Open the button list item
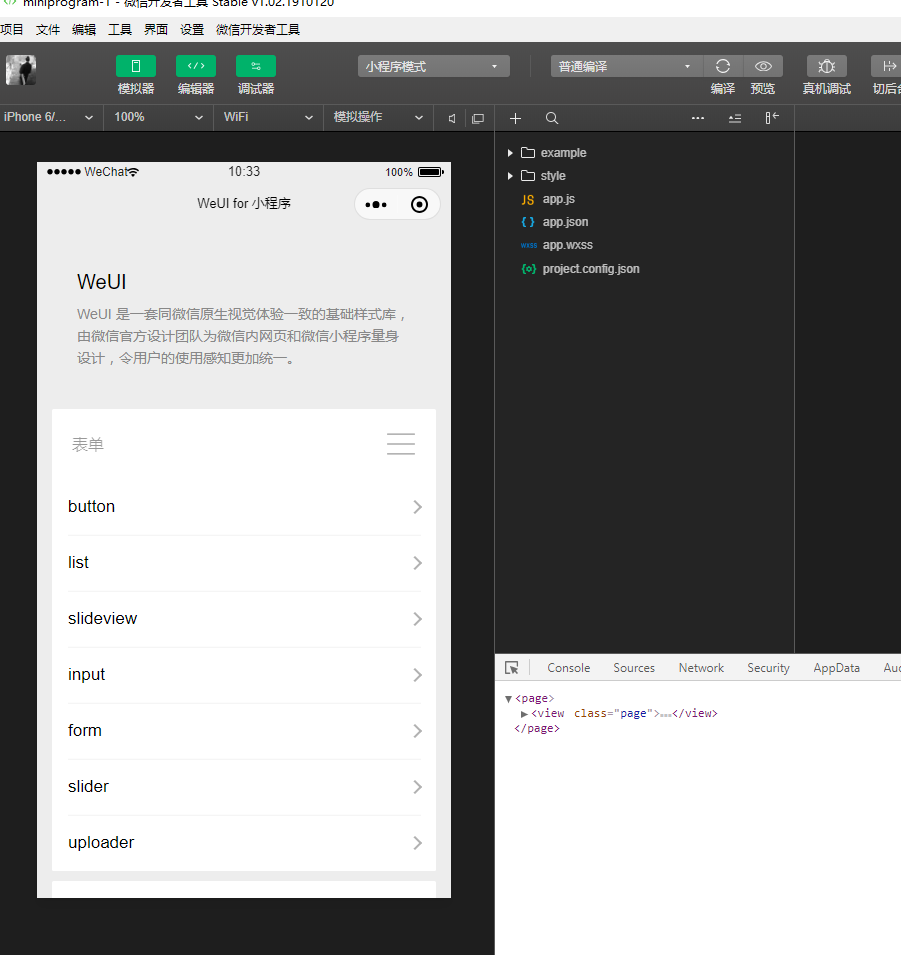This screenshot has height=955, width=901. coord(244,507)
